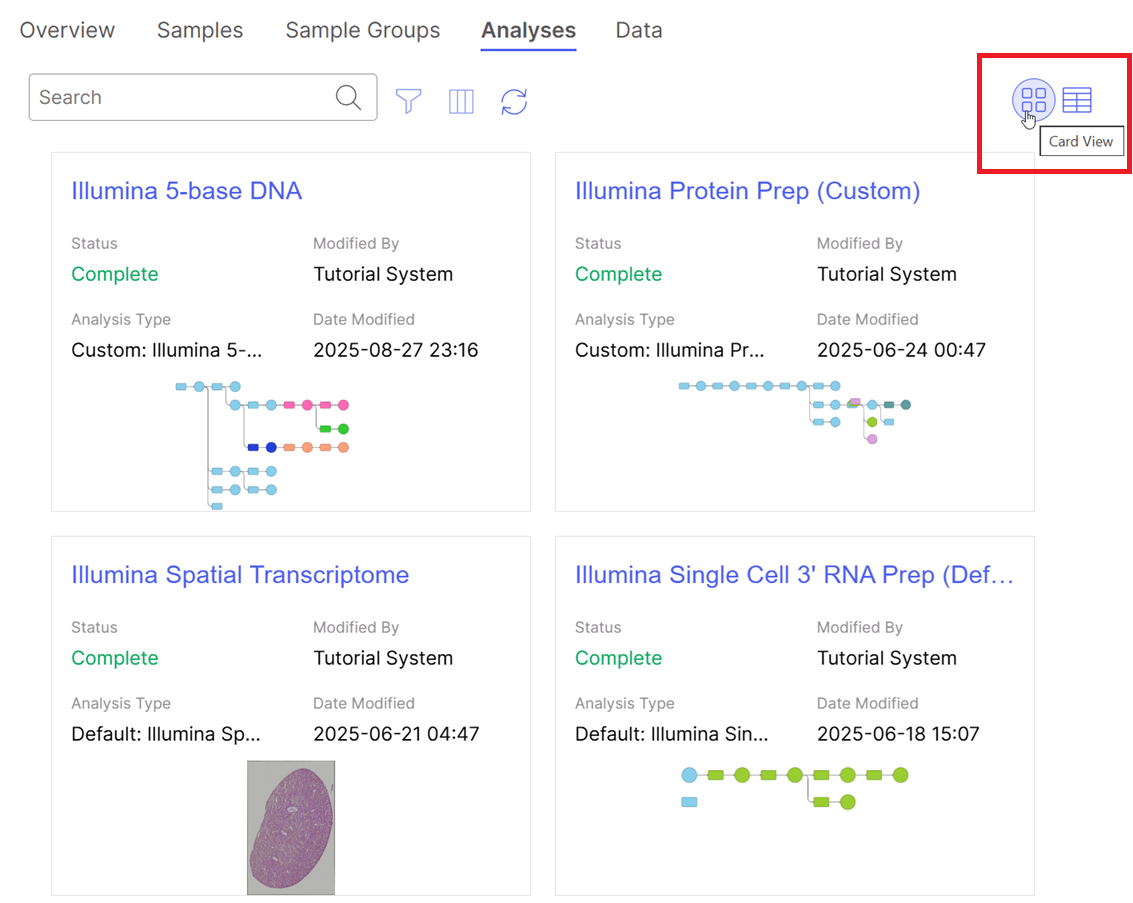Open the Data tab
The height and width of the screenshot is (903, 1133).
(639, 30)
